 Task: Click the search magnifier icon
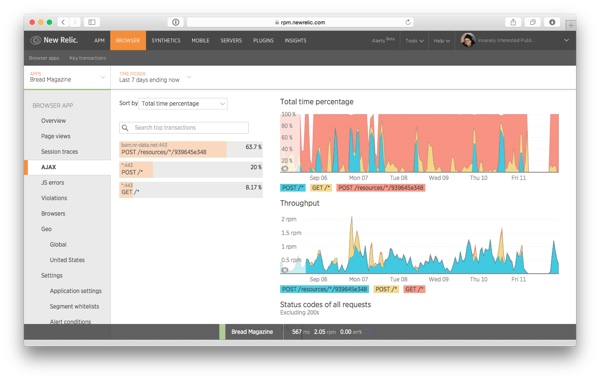point(125,127)
